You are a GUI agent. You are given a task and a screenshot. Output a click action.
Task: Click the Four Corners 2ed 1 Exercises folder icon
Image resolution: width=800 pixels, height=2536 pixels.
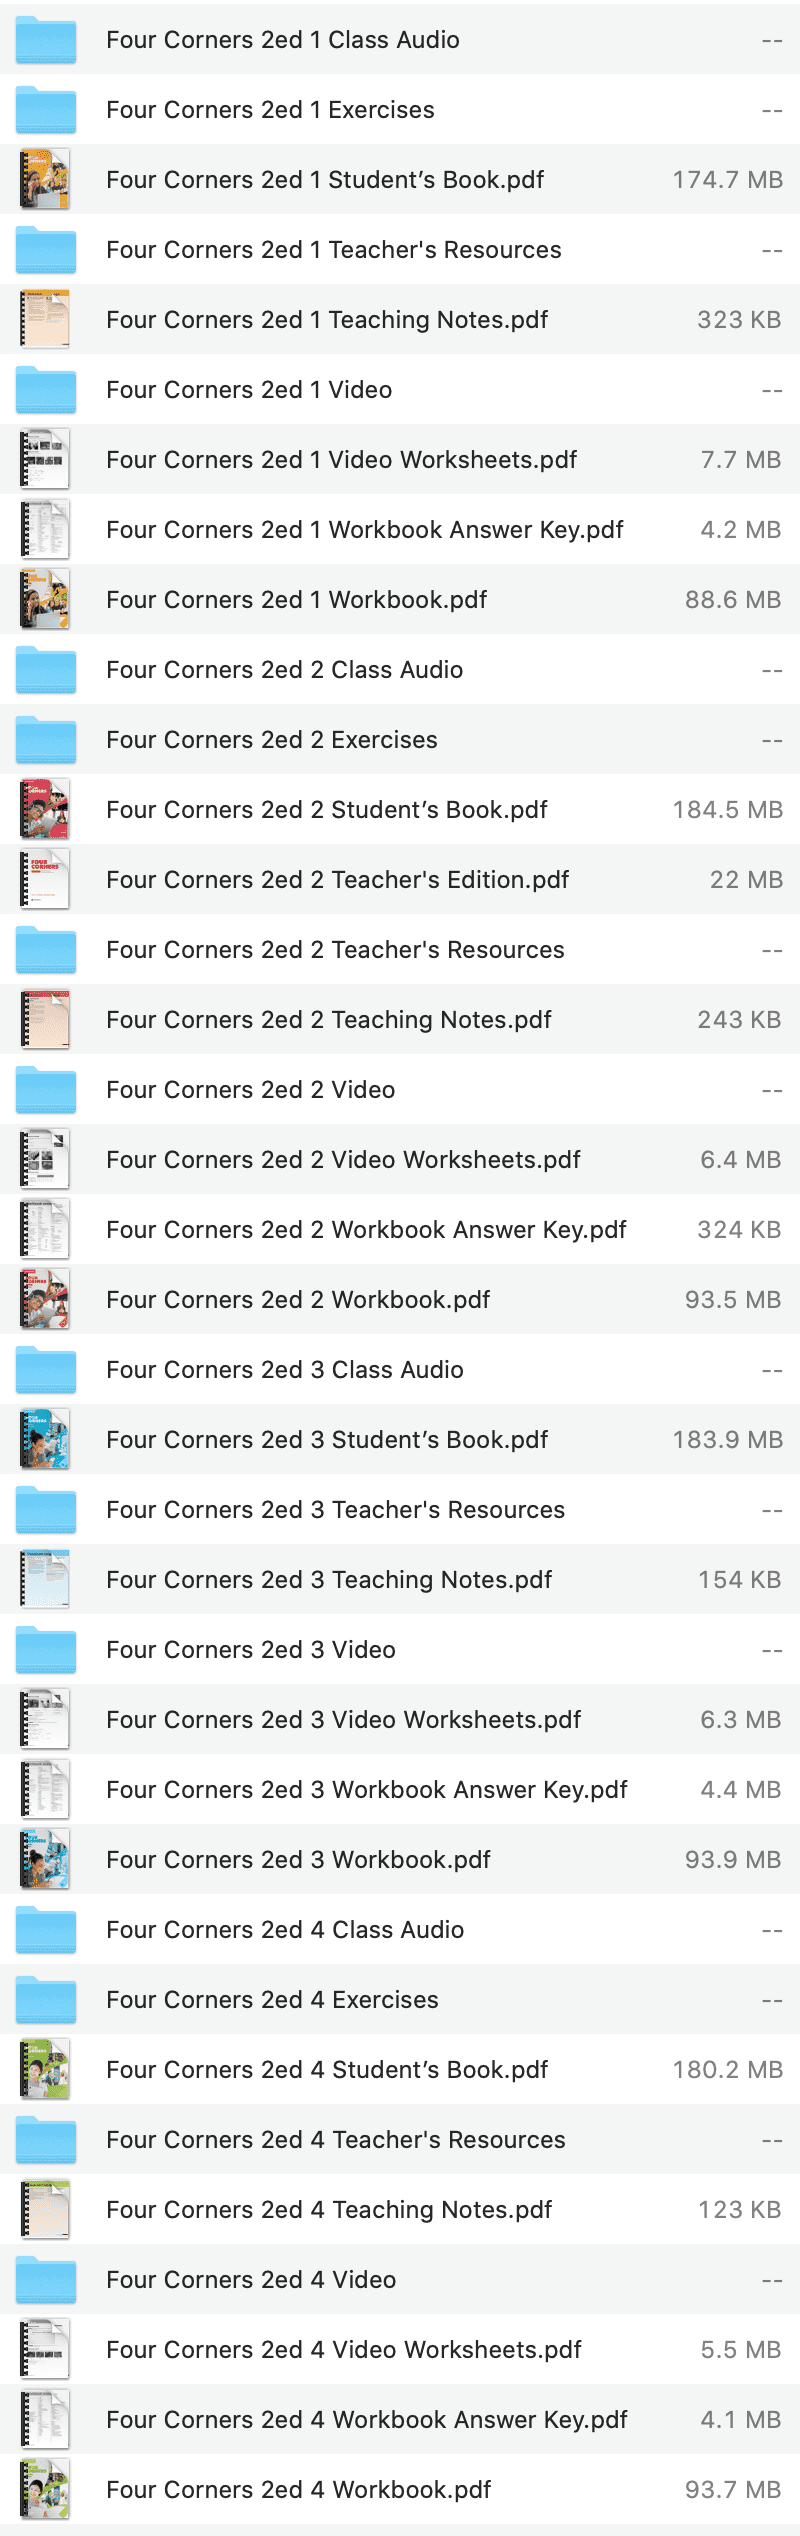(x=45, y=110)
